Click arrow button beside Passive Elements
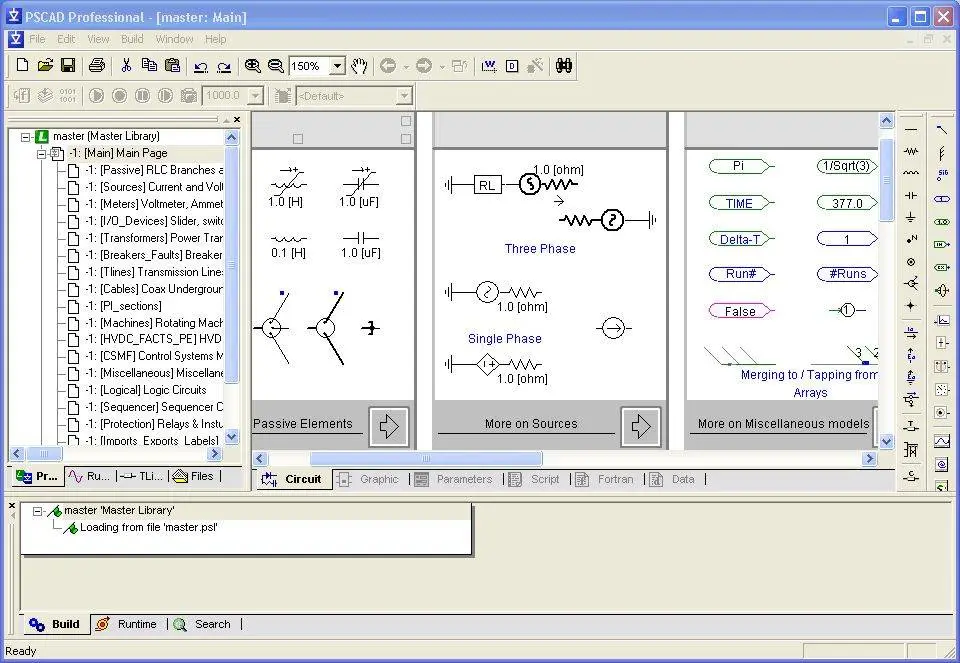Viewport: 960px width, 663px height. coord(388,426)
